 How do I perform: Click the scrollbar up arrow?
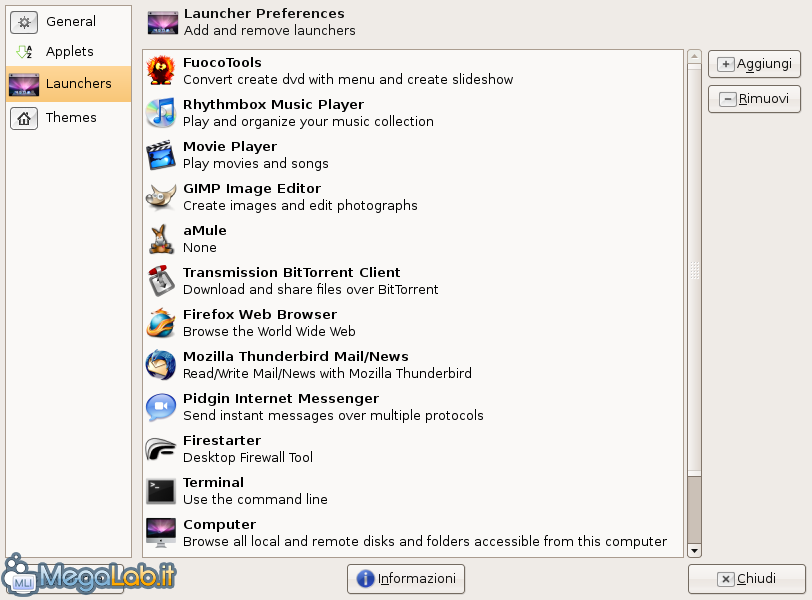click(694, 56)
